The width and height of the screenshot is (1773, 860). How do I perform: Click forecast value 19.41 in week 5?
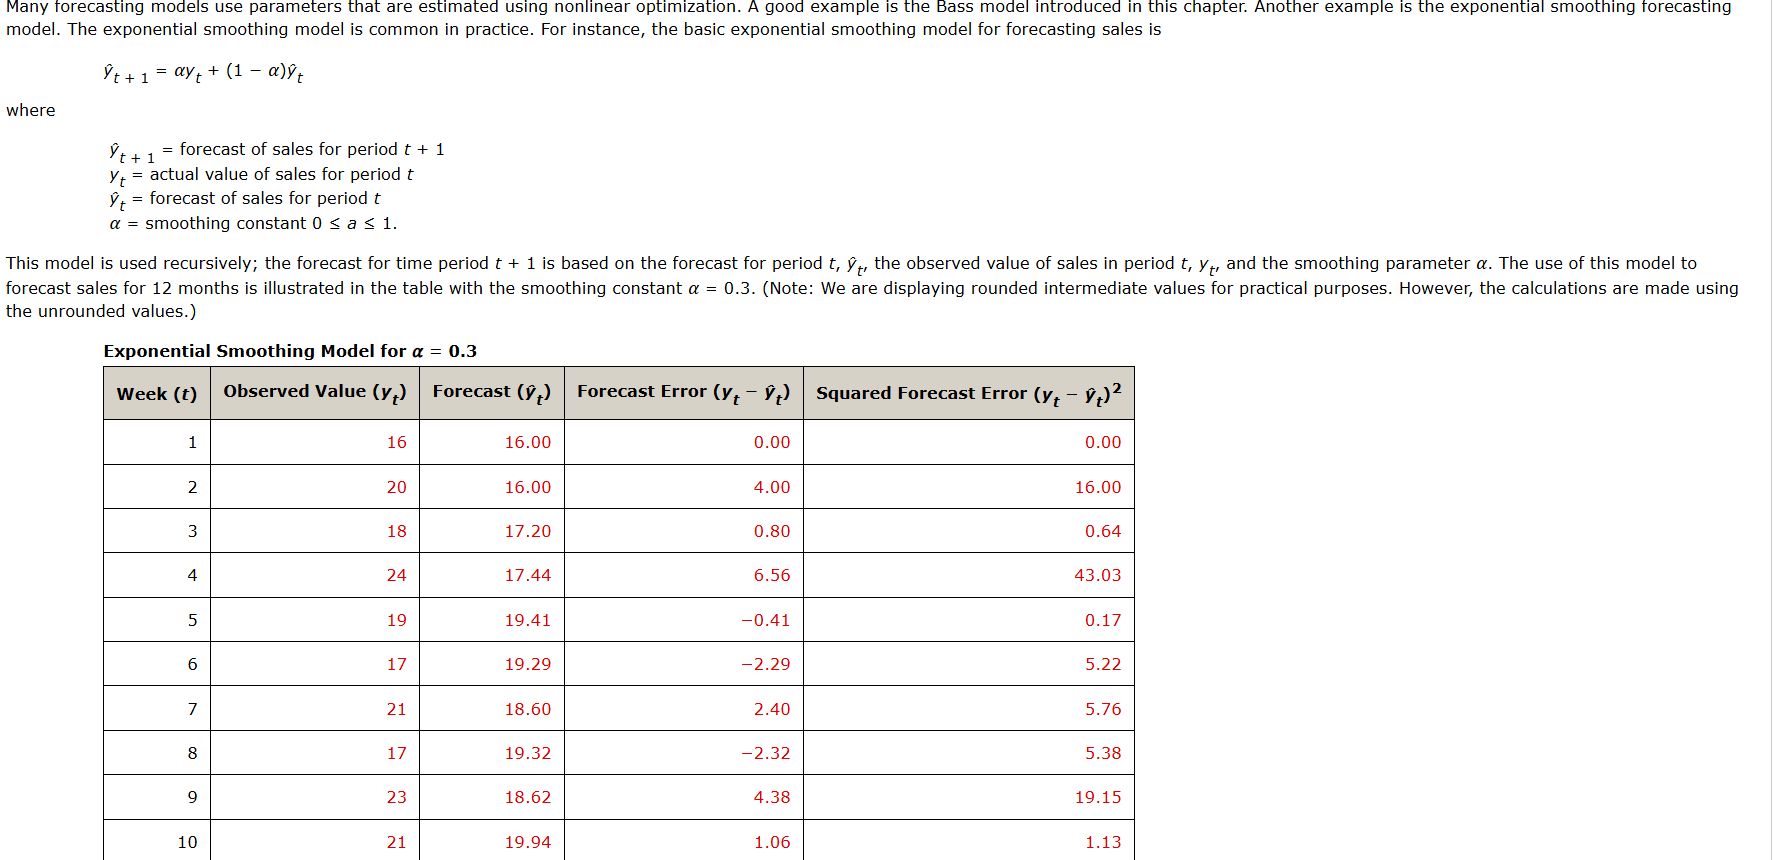528,620
